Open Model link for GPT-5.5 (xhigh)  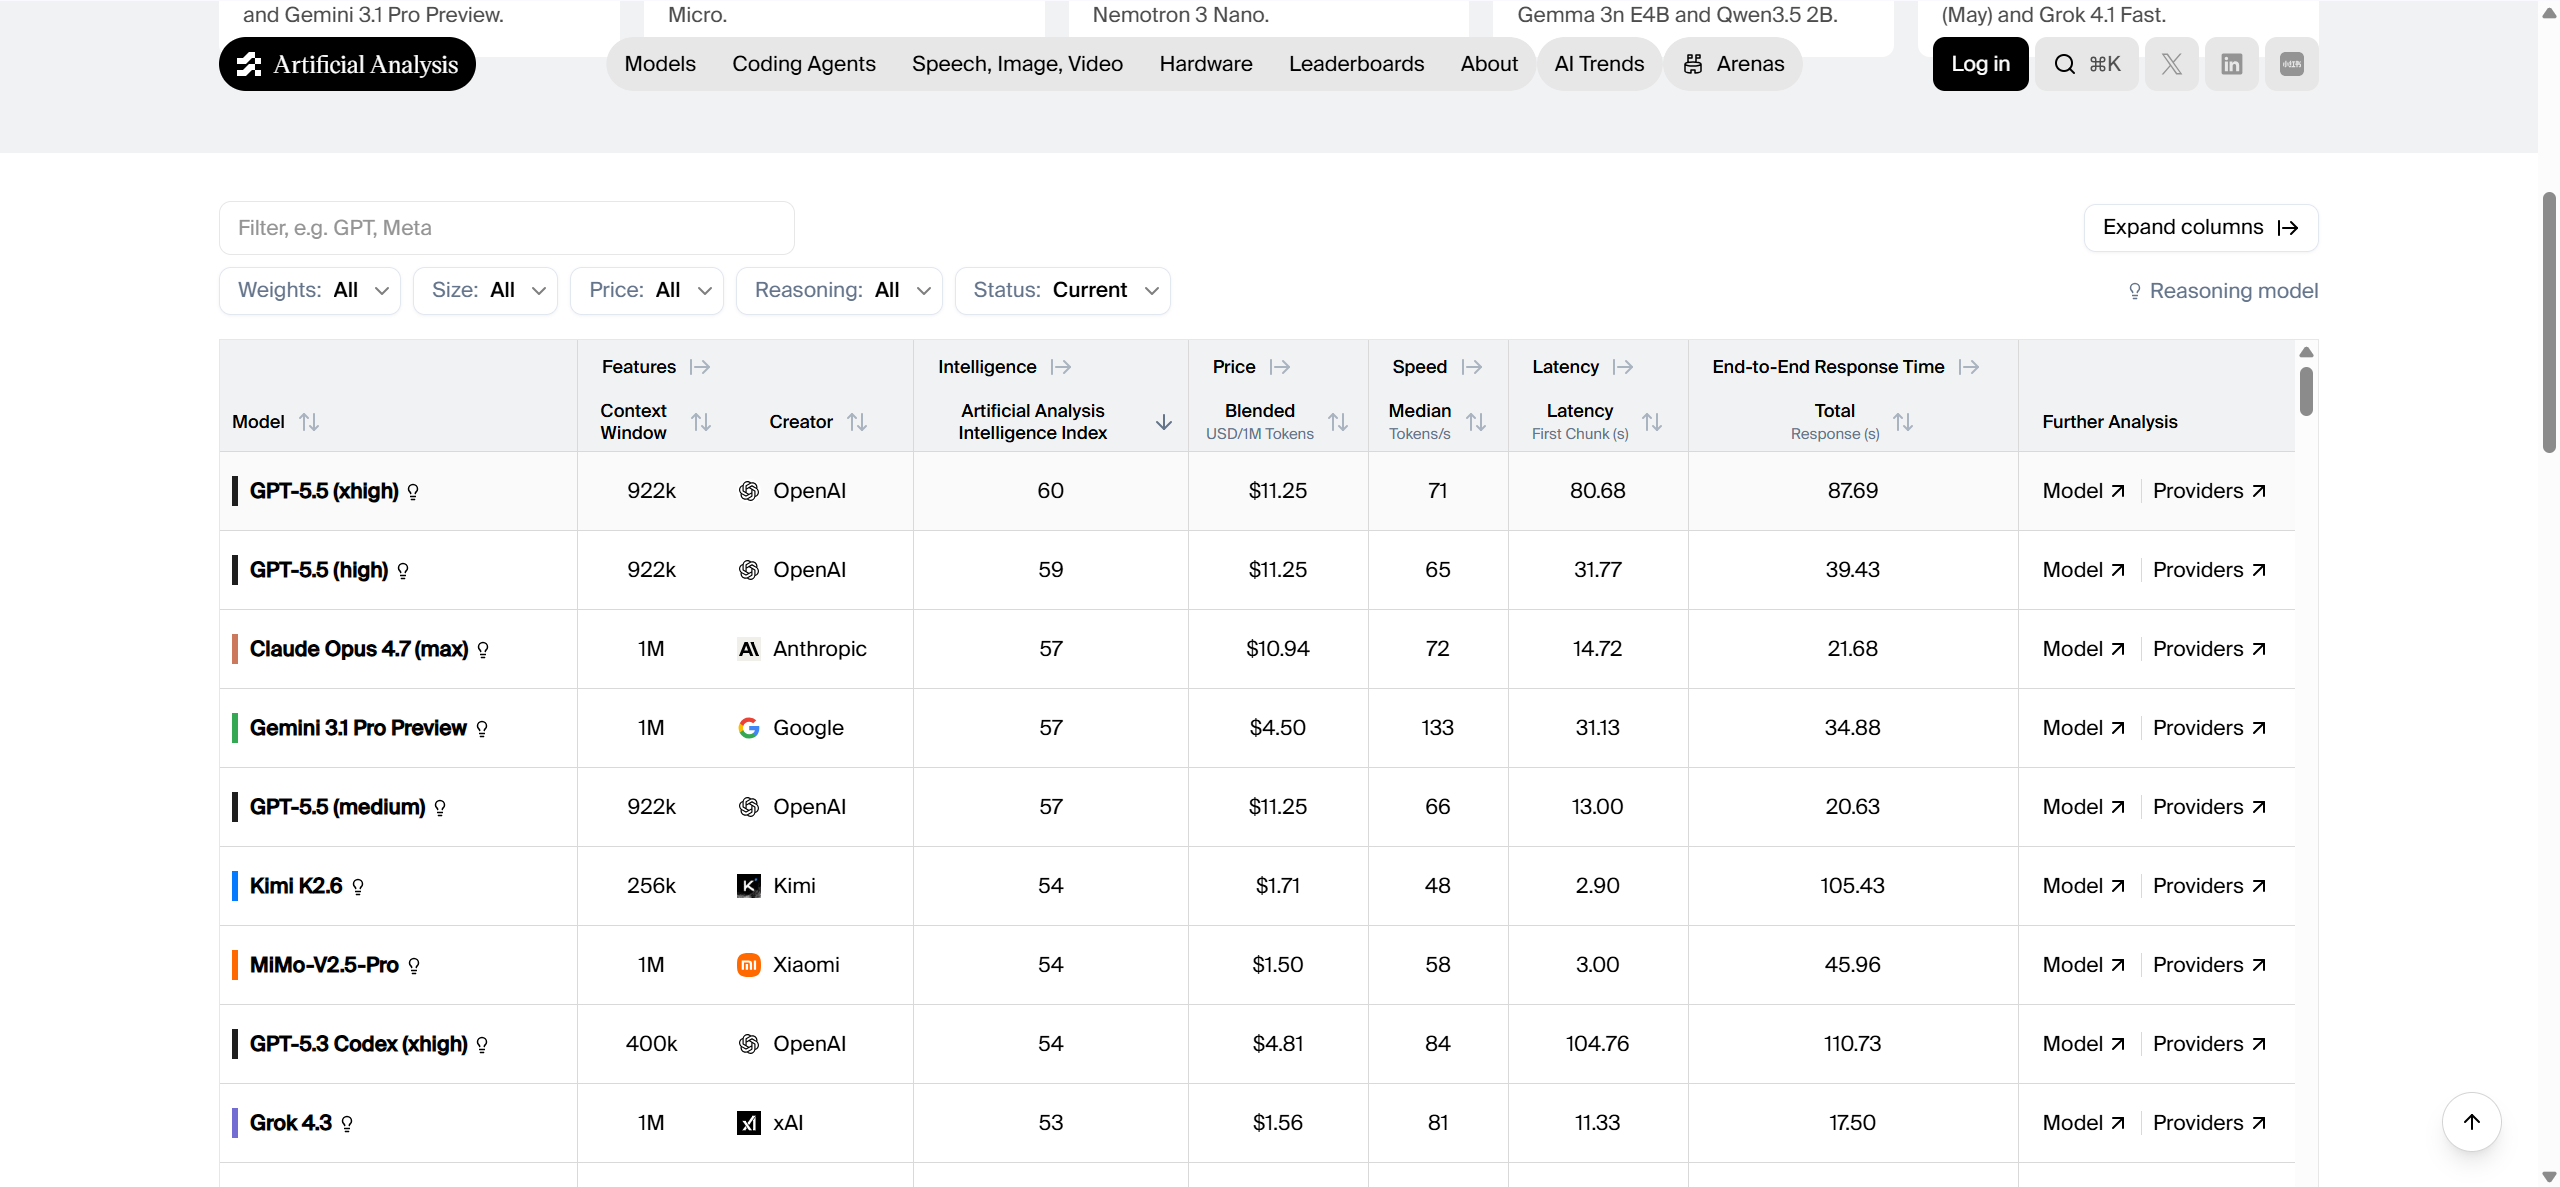(2083, 491)
